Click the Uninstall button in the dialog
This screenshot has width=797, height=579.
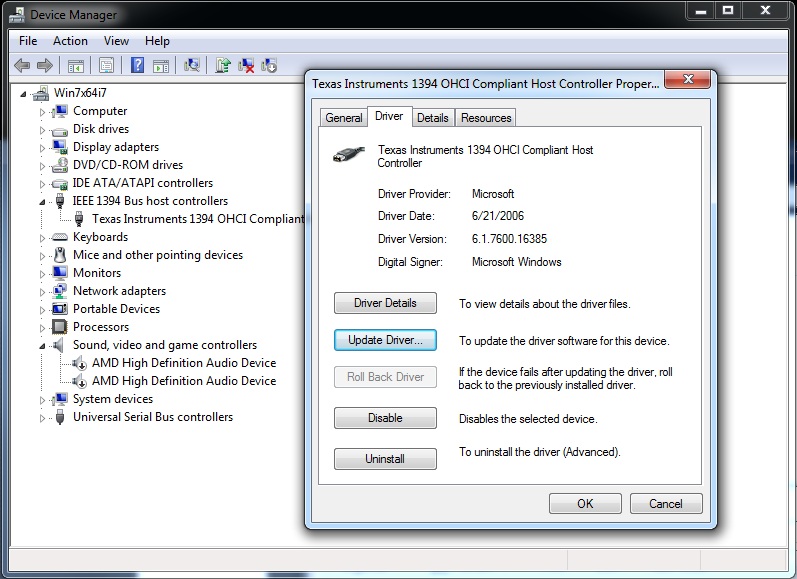pyautogui.click(x=385, y=459)
